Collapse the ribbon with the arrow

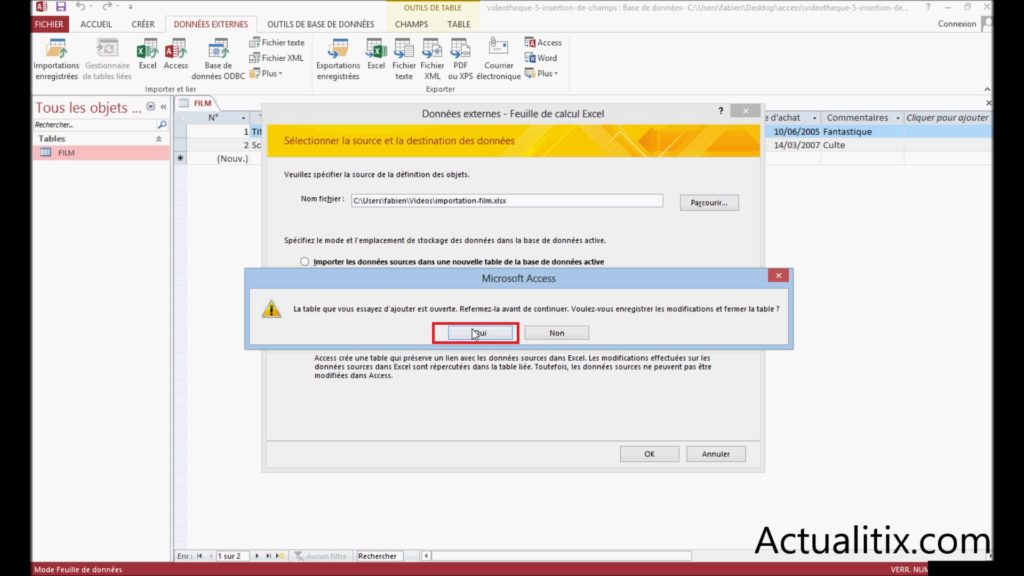(987, 89)
